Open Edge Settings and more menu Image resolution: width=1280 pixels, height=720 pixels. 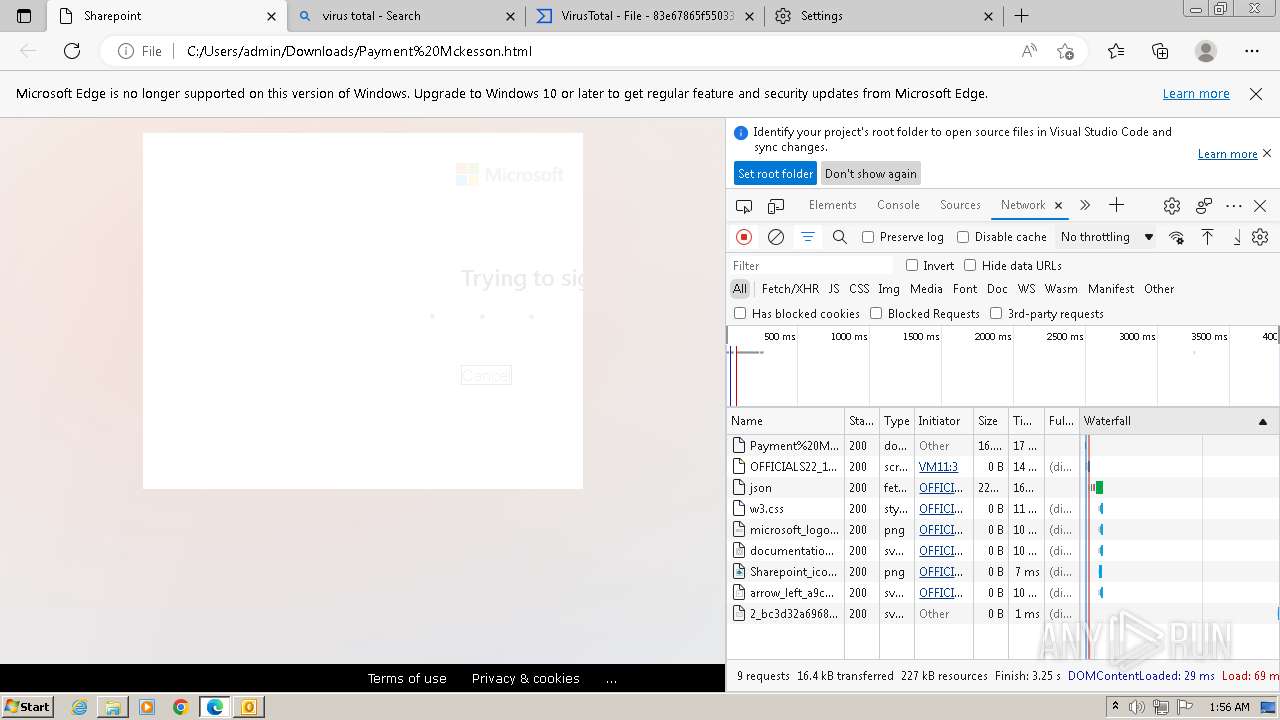coord(1252,51)
